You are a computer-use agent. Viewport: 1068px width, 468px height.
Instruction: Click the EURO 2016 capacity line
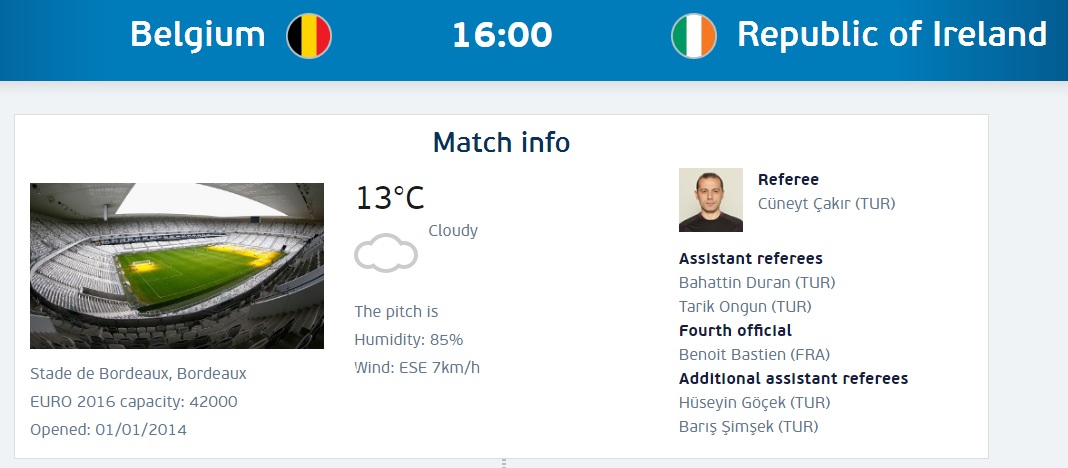coord(134,402)
